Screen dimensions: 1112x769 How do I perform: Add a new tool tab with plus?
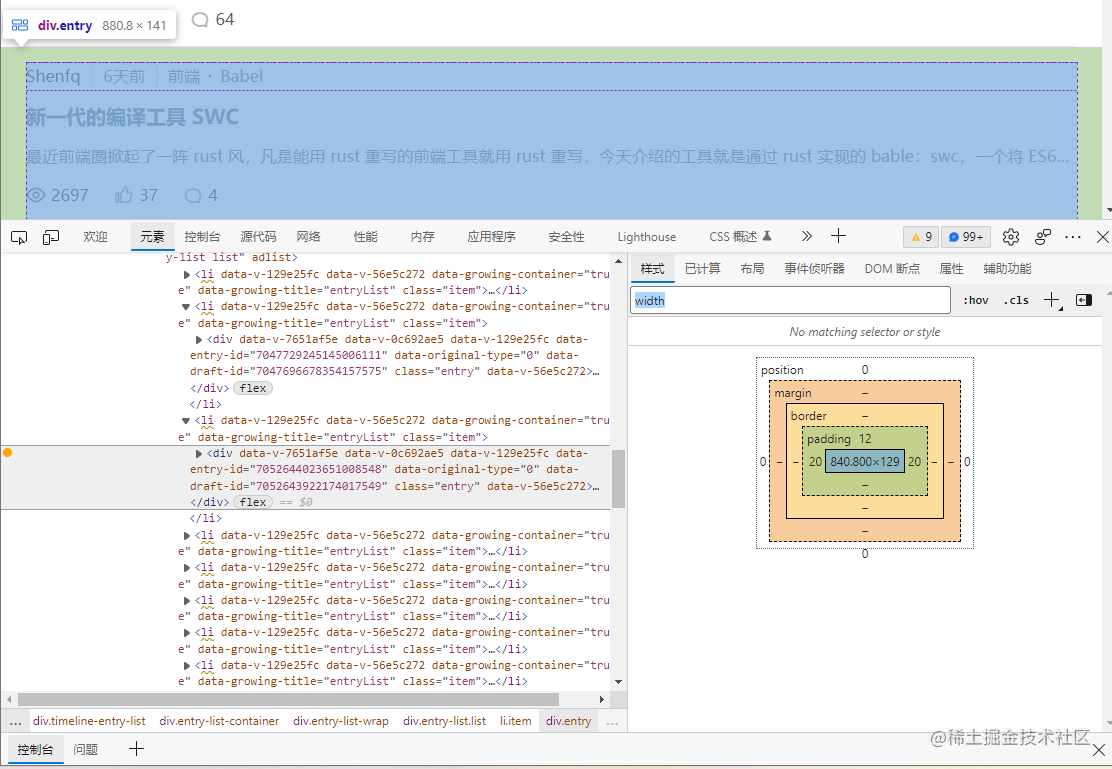point(838,236)
